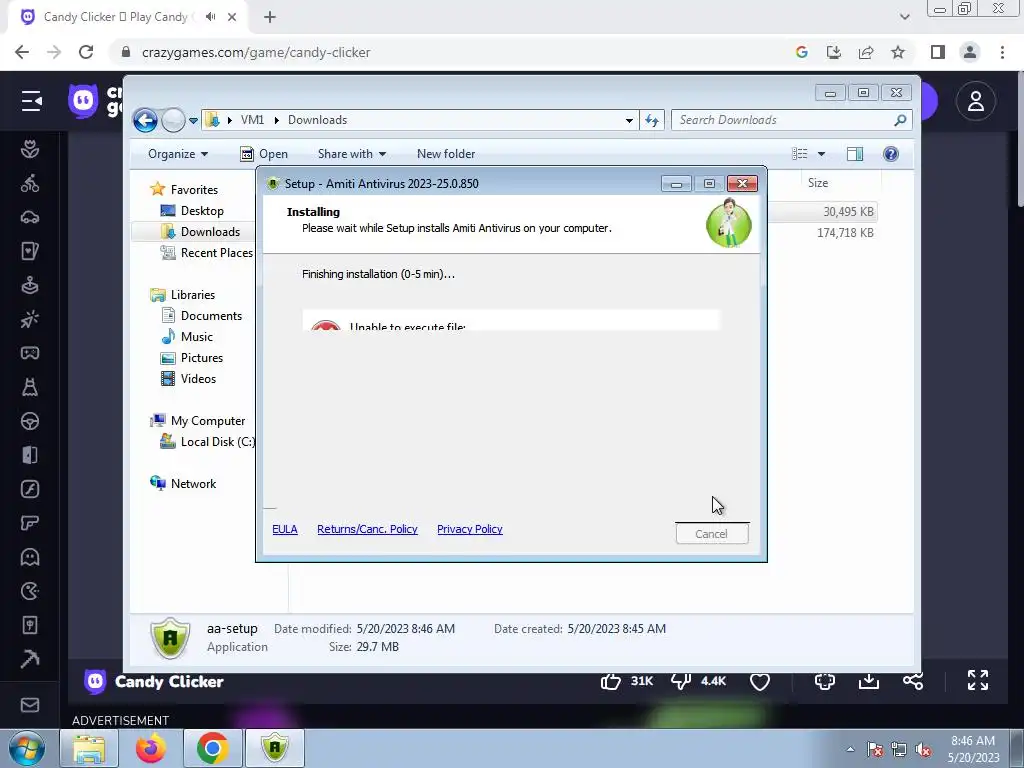Toggle the Chrome side panel

938,52
